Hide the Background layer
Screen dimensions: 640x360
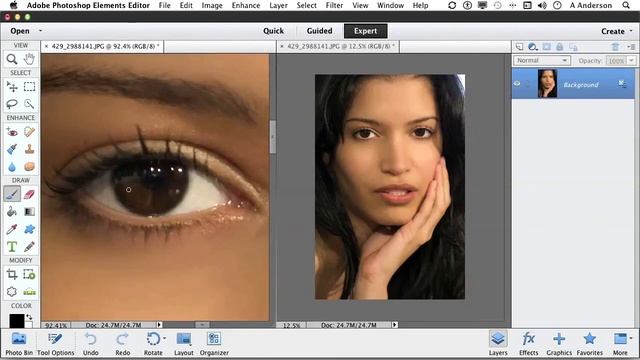(517, 84)
